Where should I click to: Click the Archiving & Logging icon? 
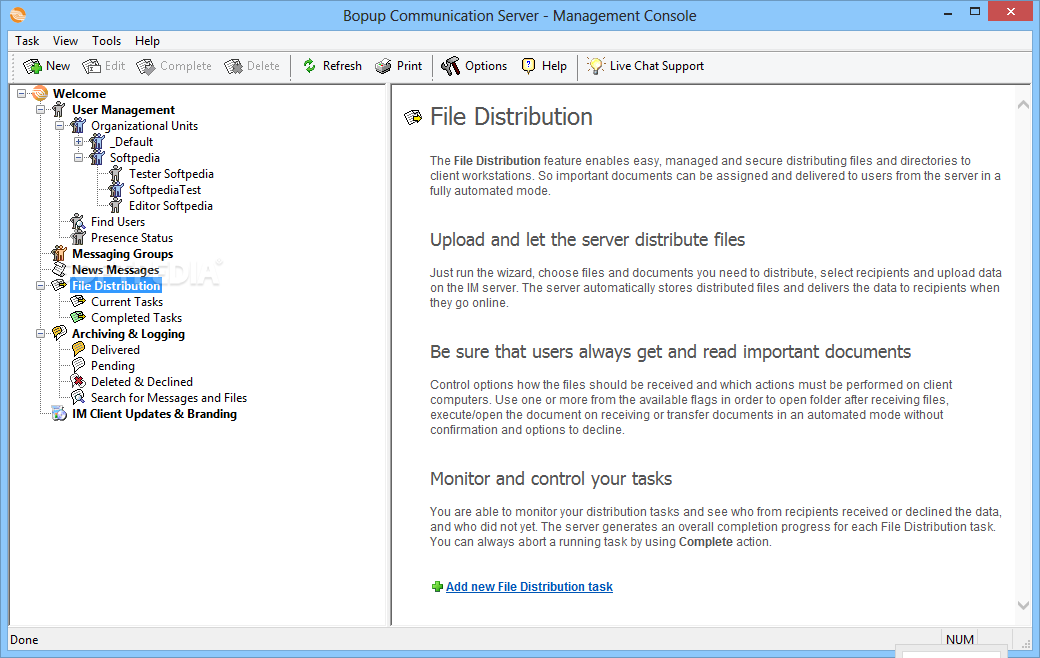[59, 334]
